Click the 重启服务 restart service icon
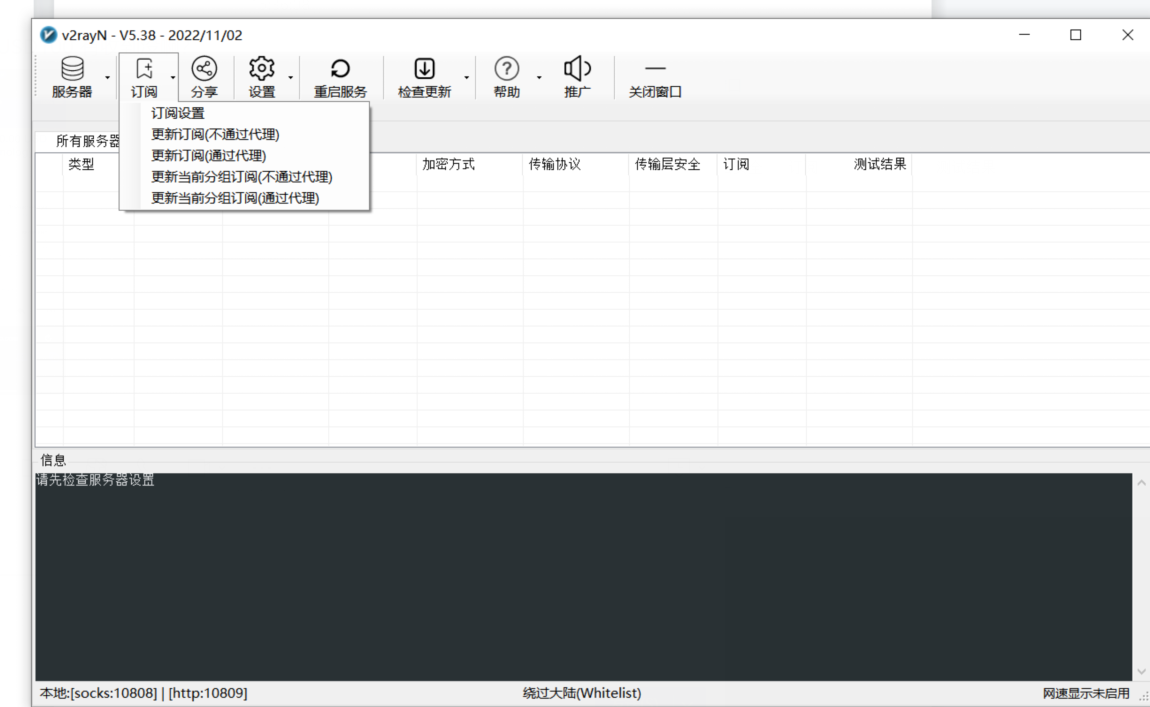 [x=340, y=69]
